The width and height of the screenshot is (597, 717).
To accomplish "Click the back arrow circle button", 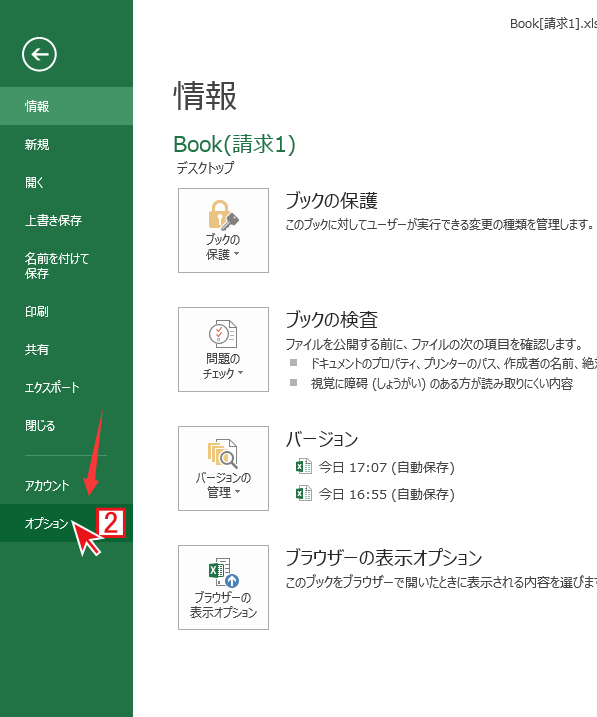I will pyautogui.click(x=39, y=54).
